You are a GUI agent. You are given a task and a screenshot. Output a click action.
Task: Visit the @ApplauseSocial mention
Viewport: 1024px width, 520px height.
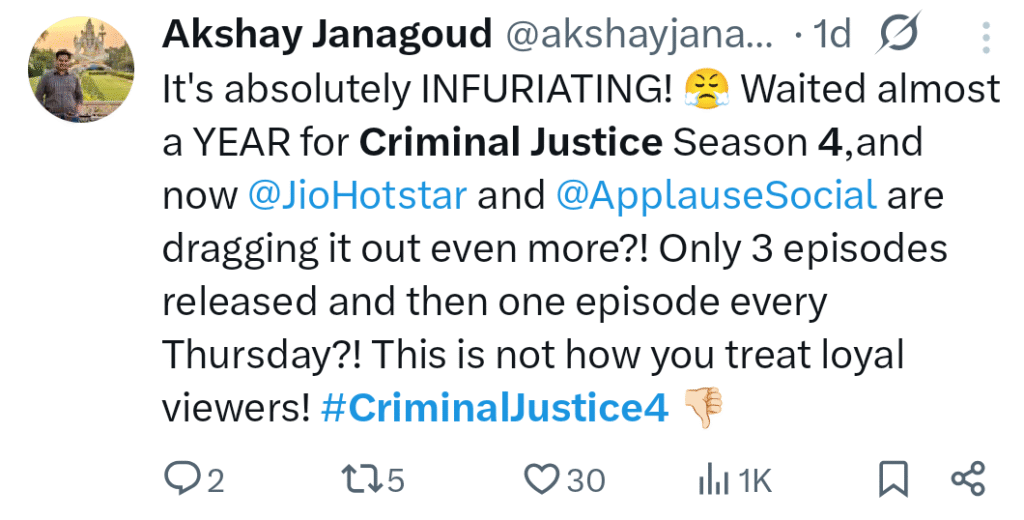pyautogui.click(x=716, y=195)
